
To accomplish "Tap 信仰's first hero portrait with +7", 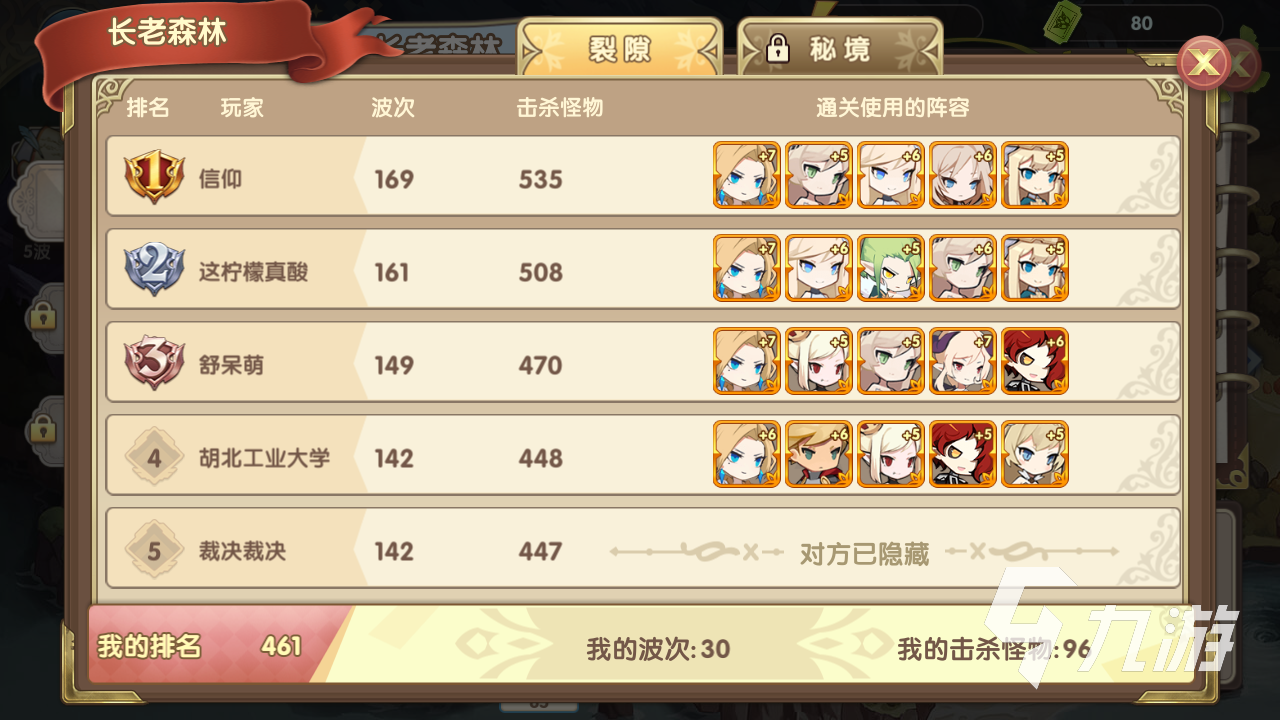I will pyautogui.click(x=746, y=175).
